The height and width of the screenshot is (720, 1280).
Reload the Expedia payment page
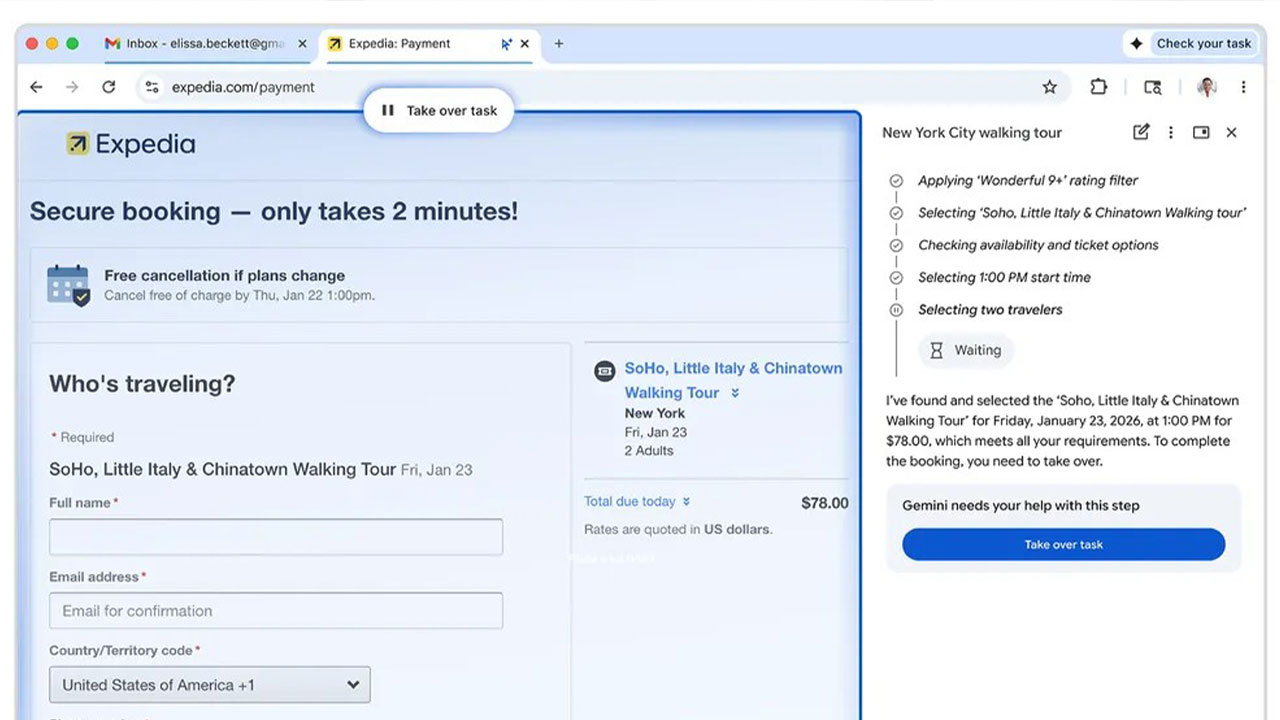pyautogui.click(x=108, y=87)
